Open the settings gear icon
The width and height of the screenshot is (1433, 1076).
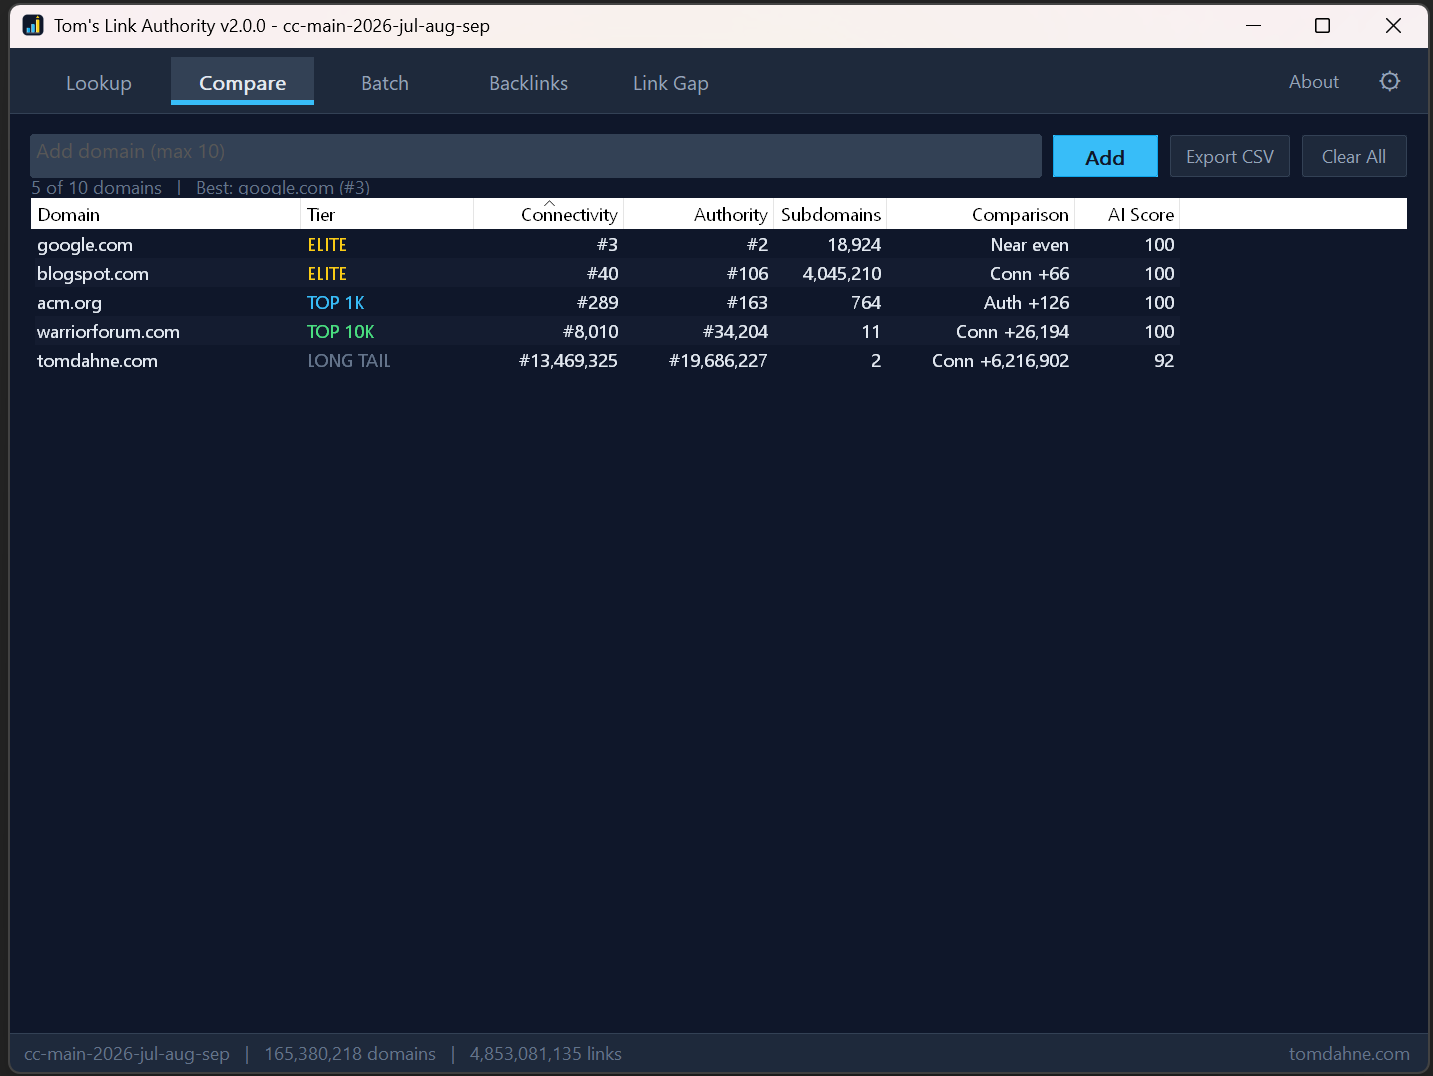tap(1389, 82)
